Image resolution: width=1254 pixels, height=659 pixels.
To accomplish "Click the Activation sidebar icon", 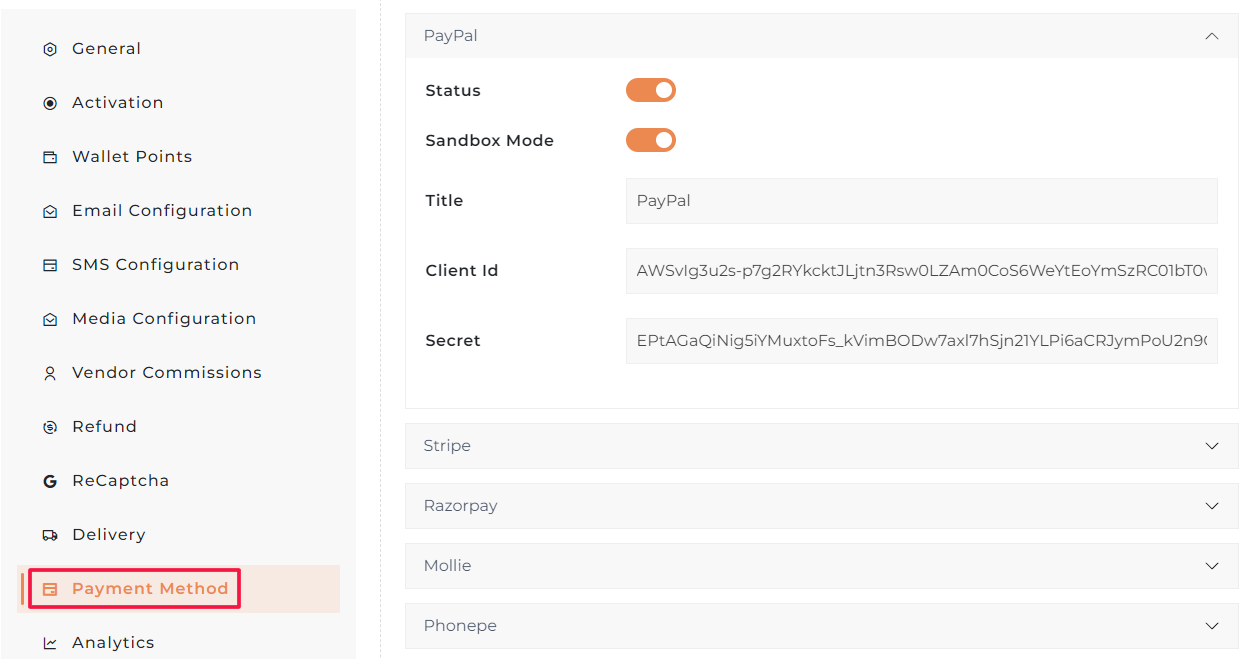I will point(50,103).
